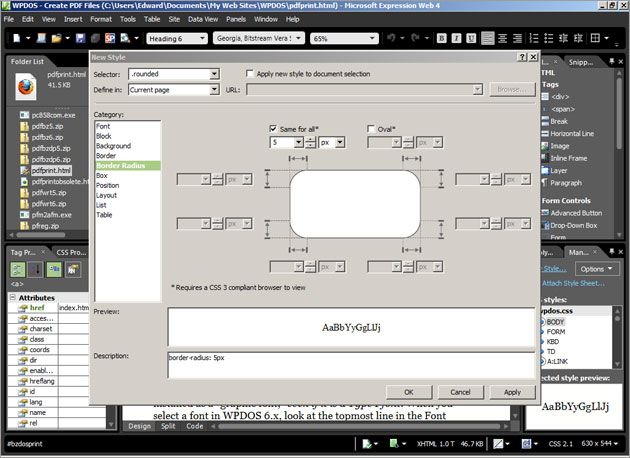
Task: Open the 65% font size dropdown
Action: [x=372, y=38]
